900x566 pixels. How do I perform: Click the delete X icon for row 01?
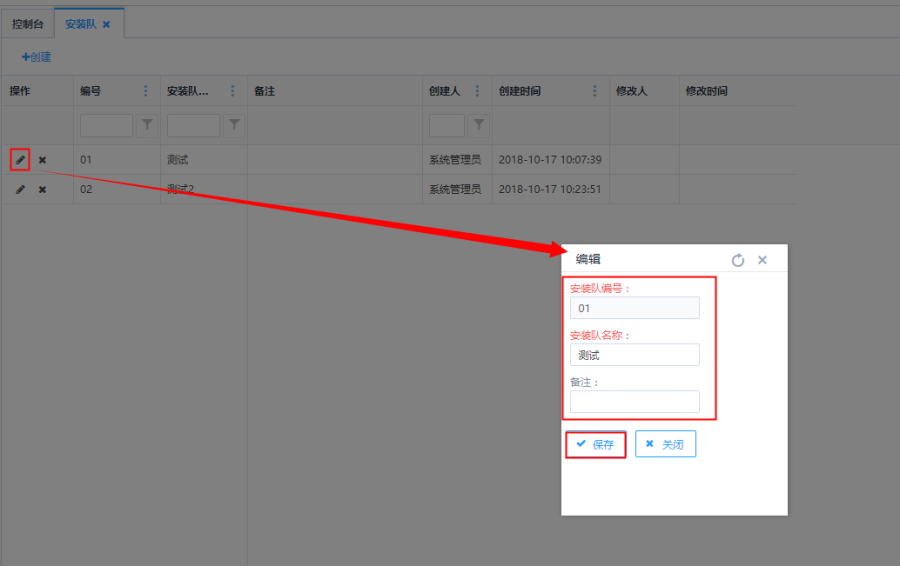tap(42, 160)
